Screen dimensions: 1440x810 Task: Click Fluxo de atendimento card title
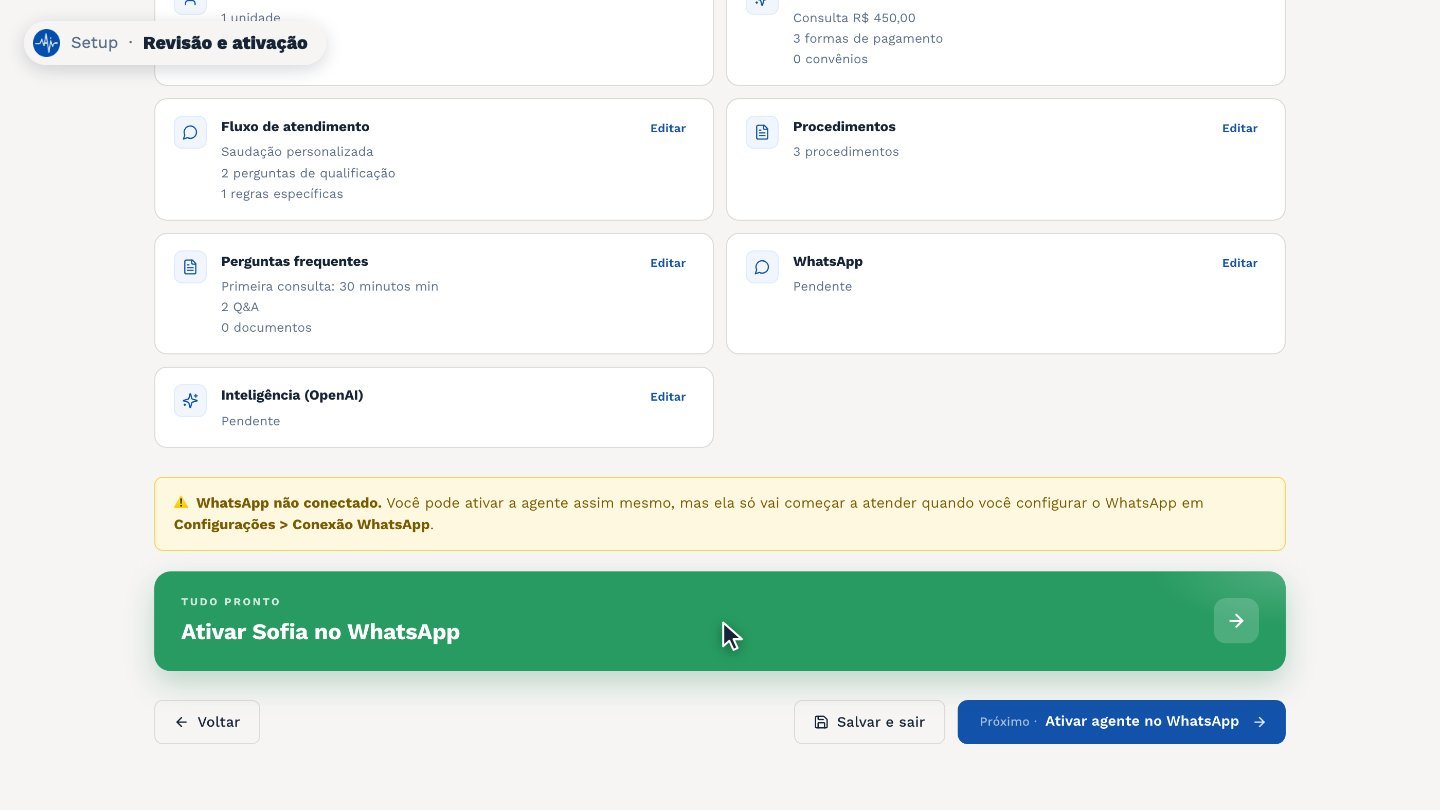[295, 127]
